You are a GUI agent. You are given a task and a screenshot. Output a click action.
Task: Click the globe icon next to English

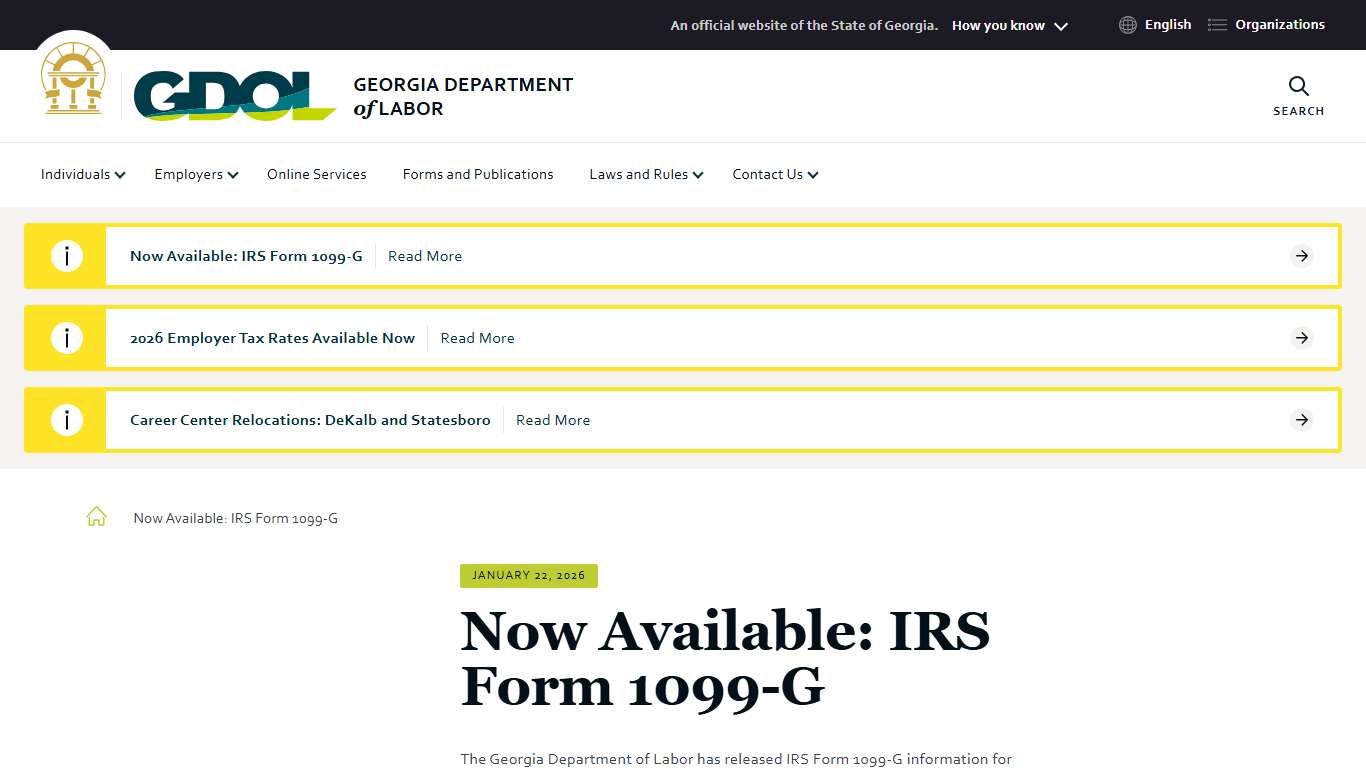coord(1127,24)
